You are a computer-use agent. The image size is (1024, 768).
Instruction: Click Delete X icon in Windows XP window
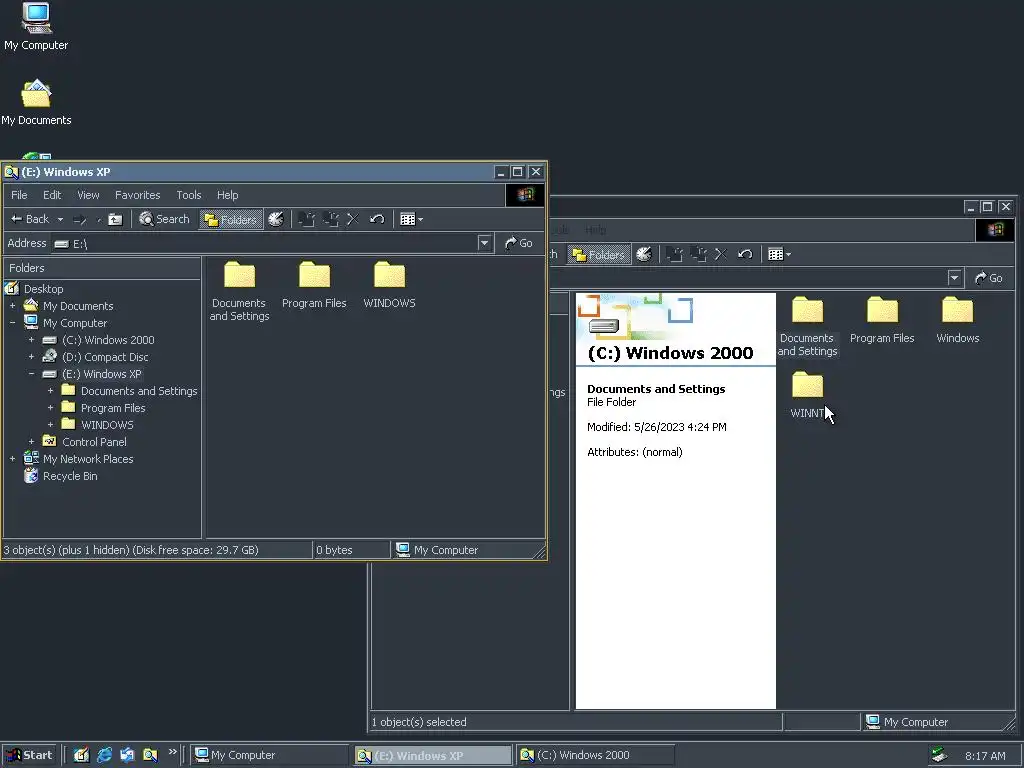(353, 219)
